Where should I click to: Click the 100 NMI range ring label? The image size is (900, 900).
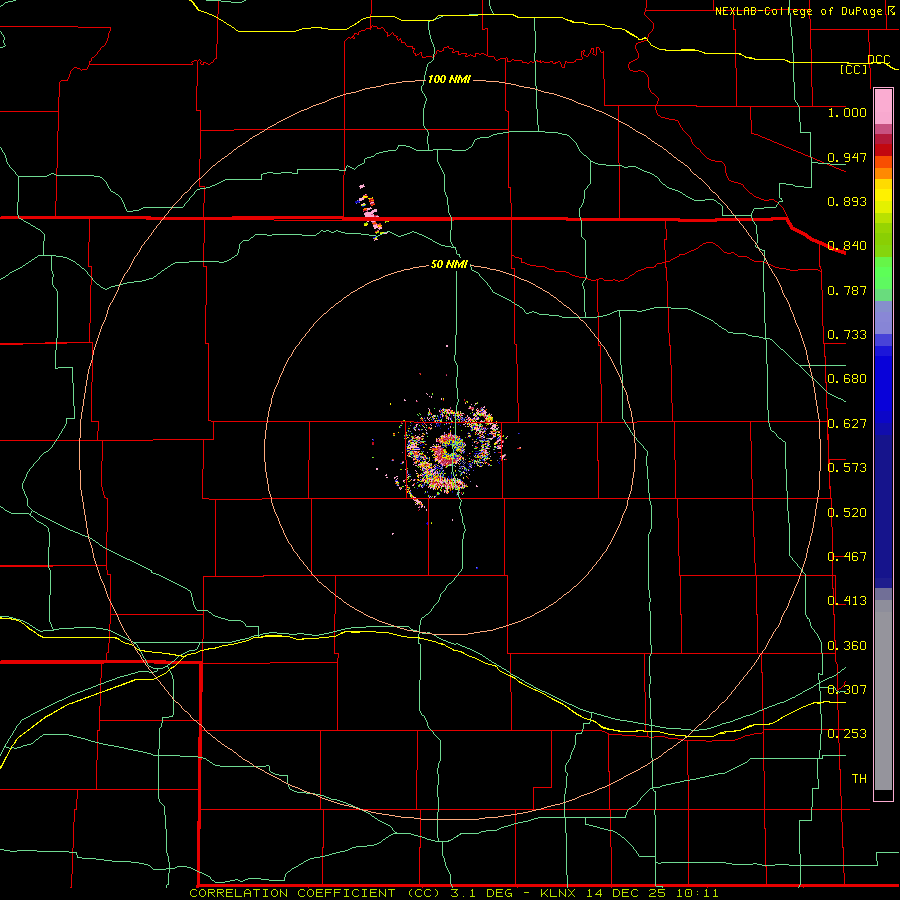point(449,79)
